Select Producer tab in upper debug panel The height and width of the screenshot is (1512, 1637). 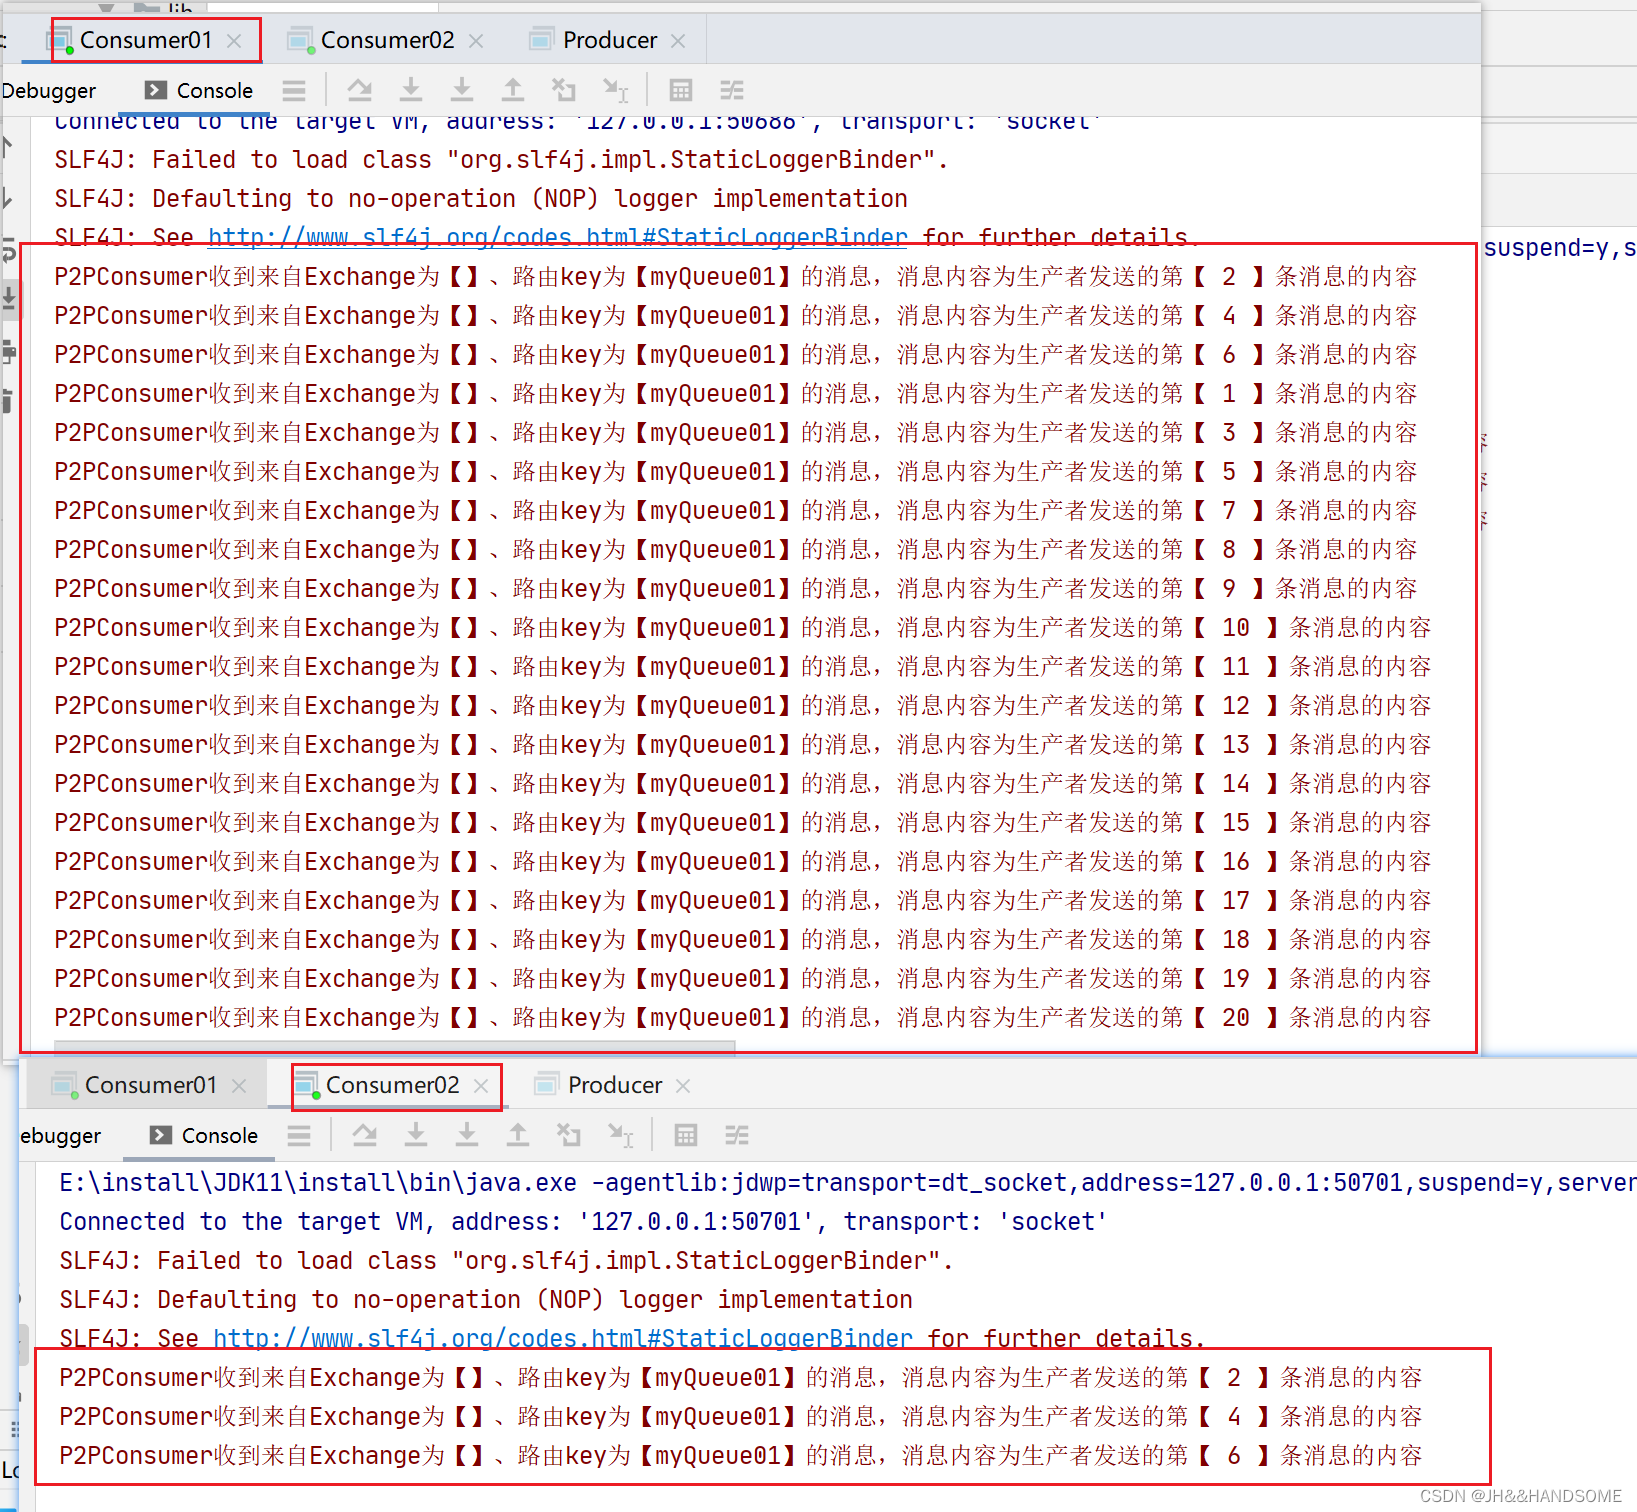pos(610,40)
